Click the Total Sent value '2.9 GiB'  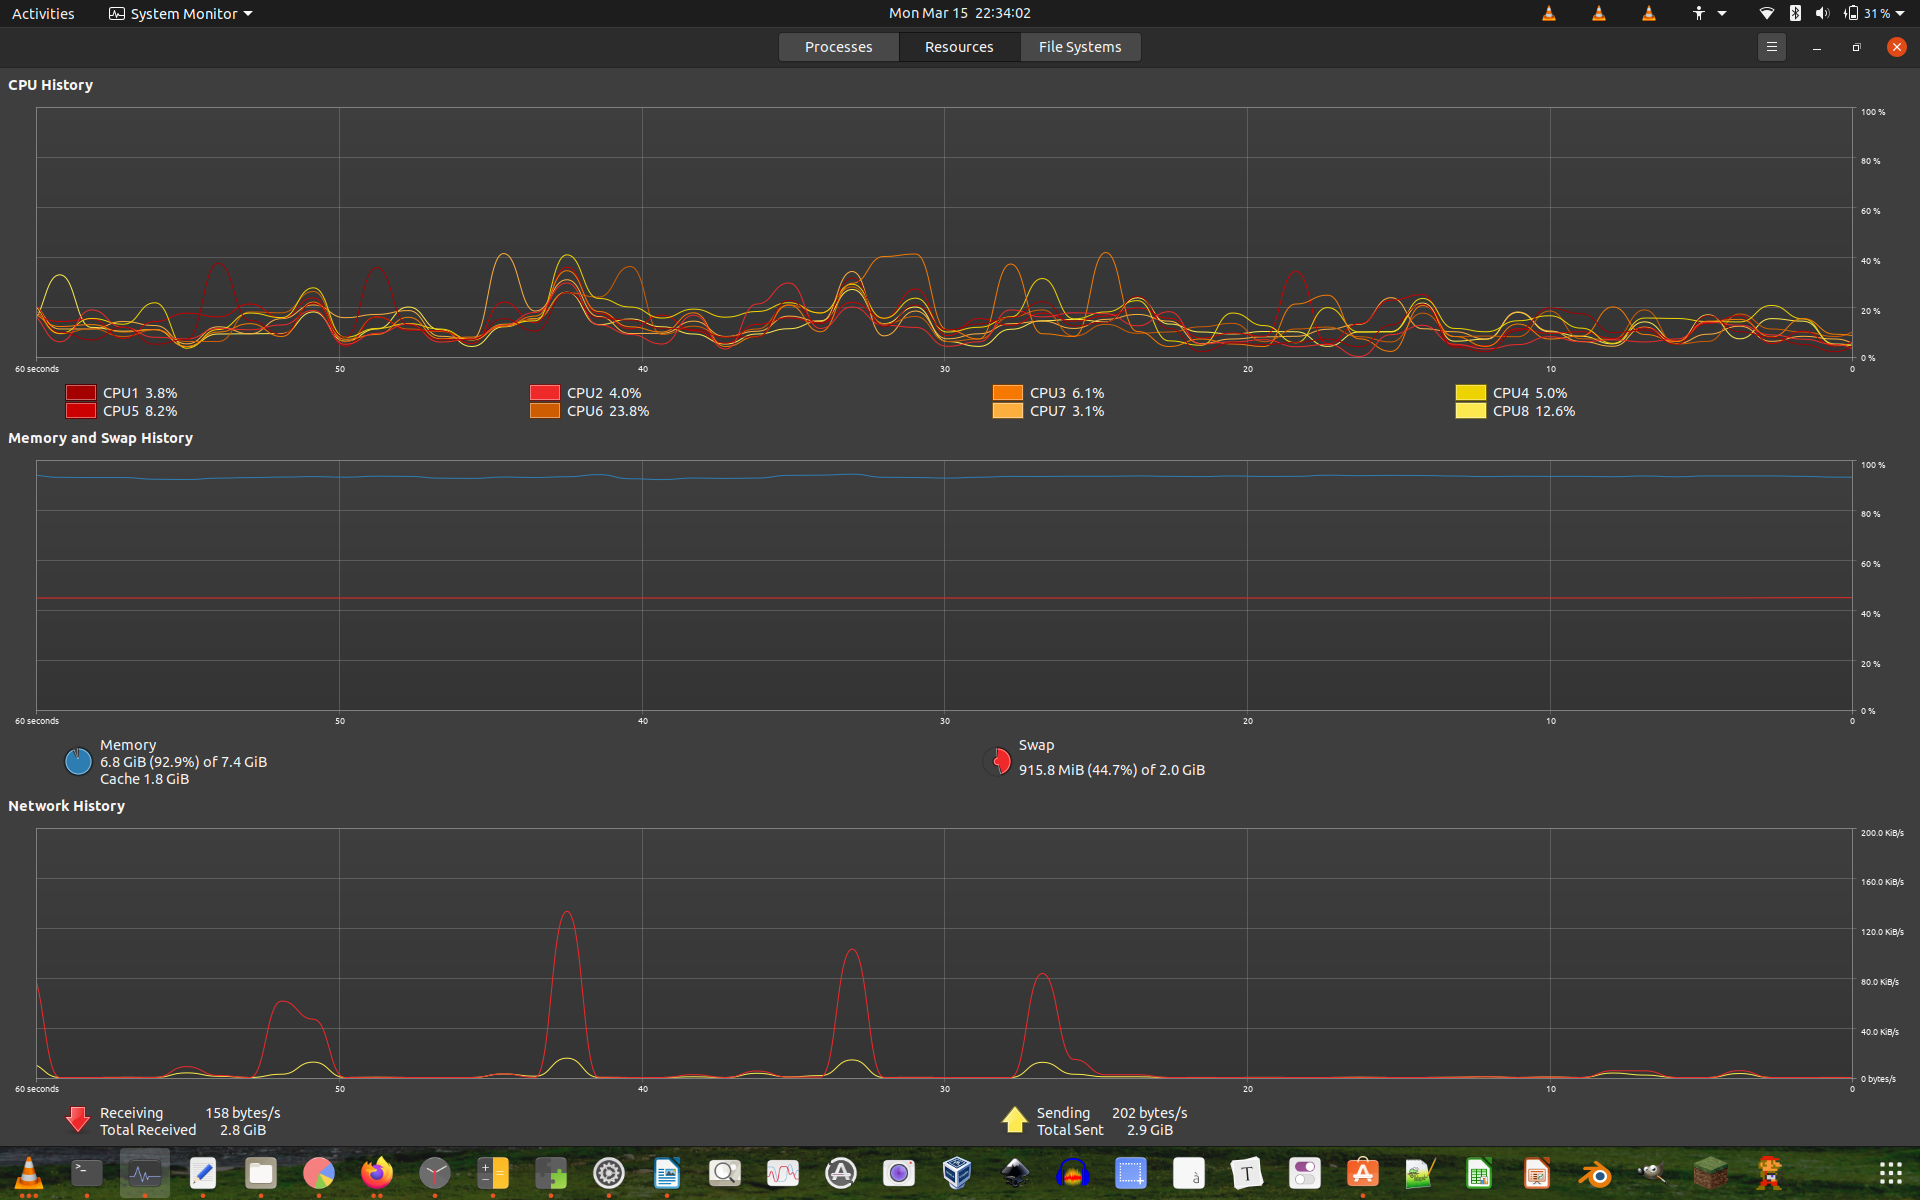click(x=1149, y=1130)
